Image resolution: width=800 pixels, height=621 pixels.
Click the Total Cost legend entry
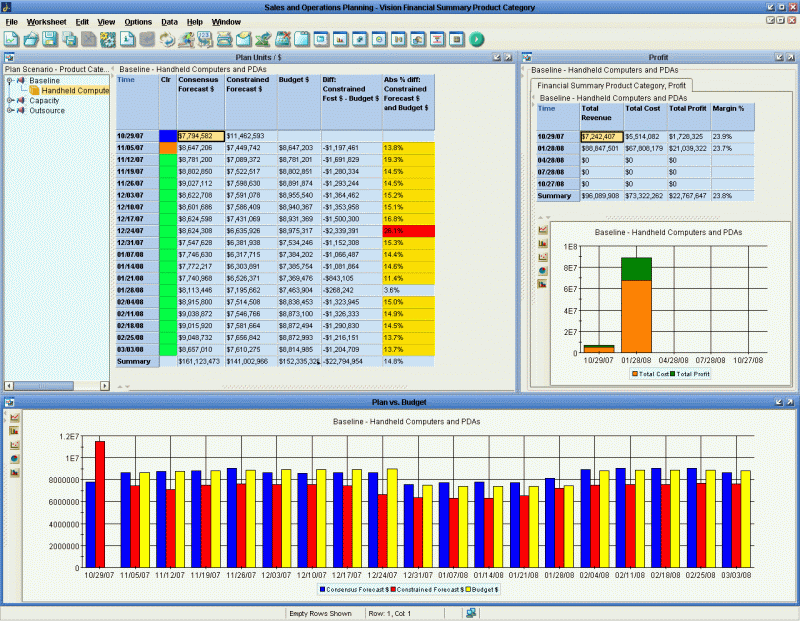(651, 374)
